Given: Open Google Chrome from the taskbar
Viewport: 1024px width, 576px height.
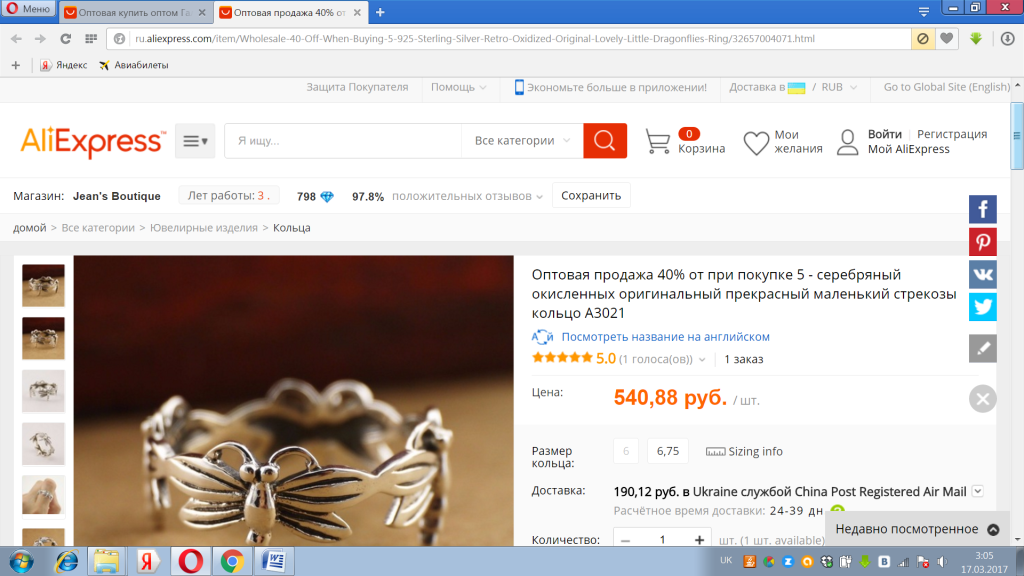Looking at the screenshot, I should [231, 561].
